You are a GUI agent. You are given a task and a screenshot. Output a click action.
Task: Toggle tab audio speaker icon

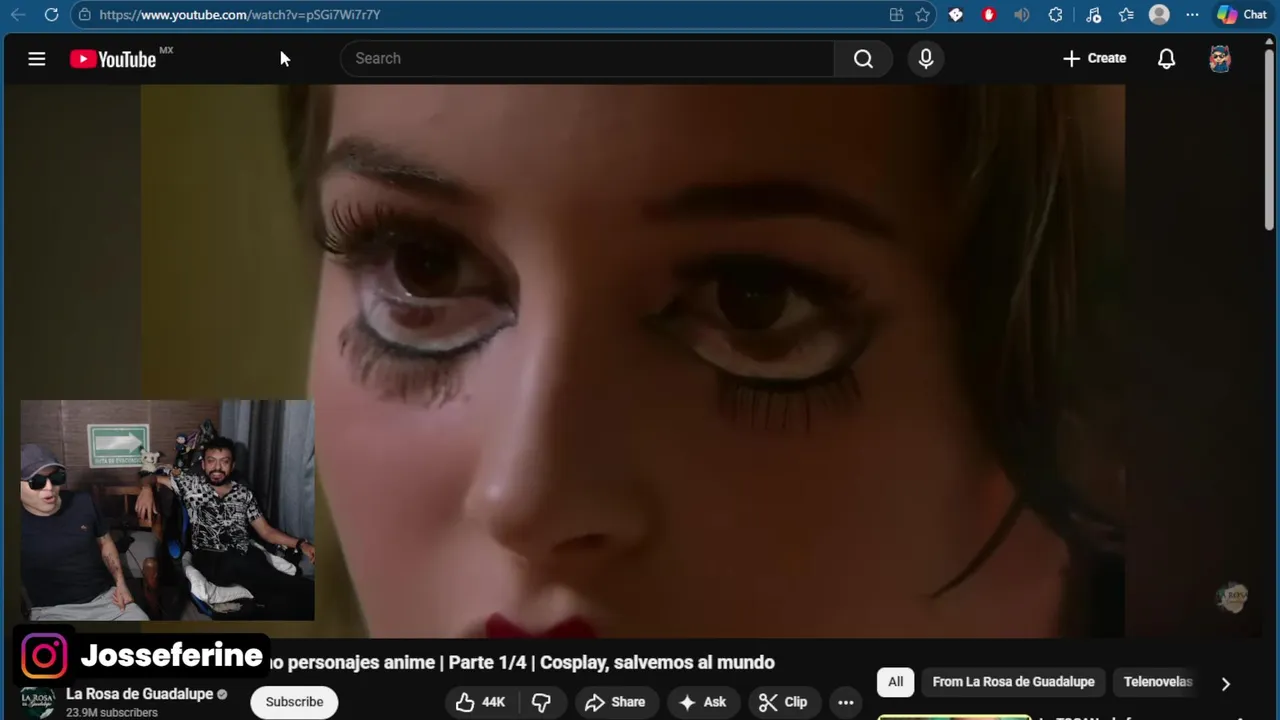point(1021,15)
